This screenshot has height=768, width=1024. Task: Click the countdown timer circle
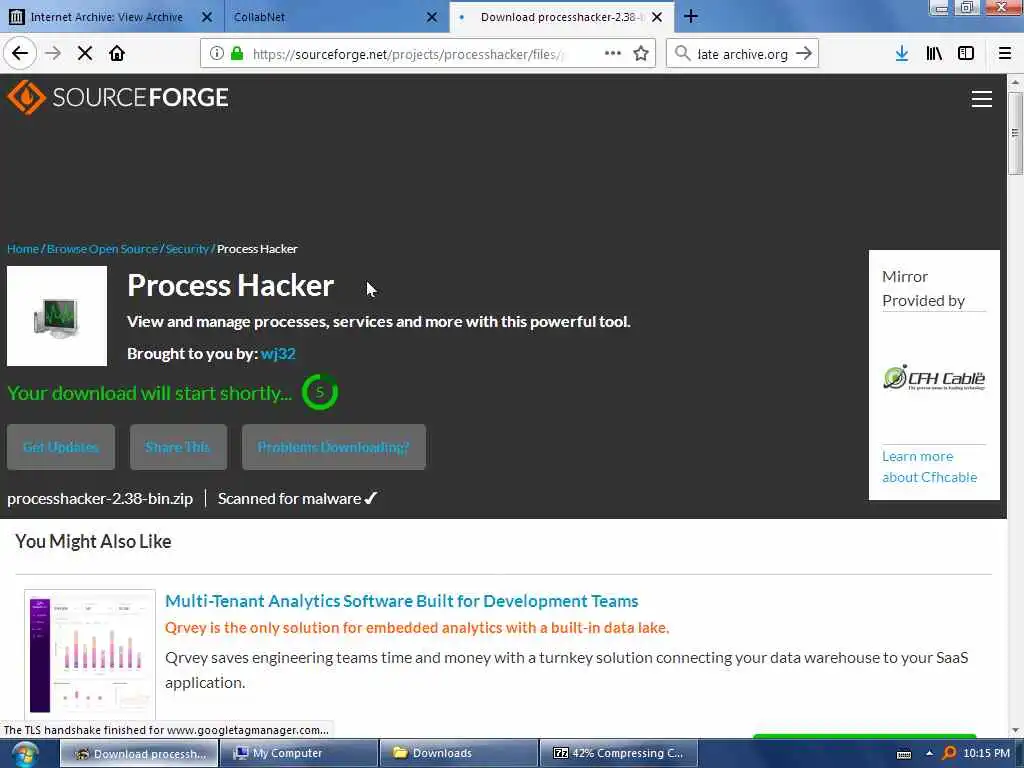click(319, 392)
